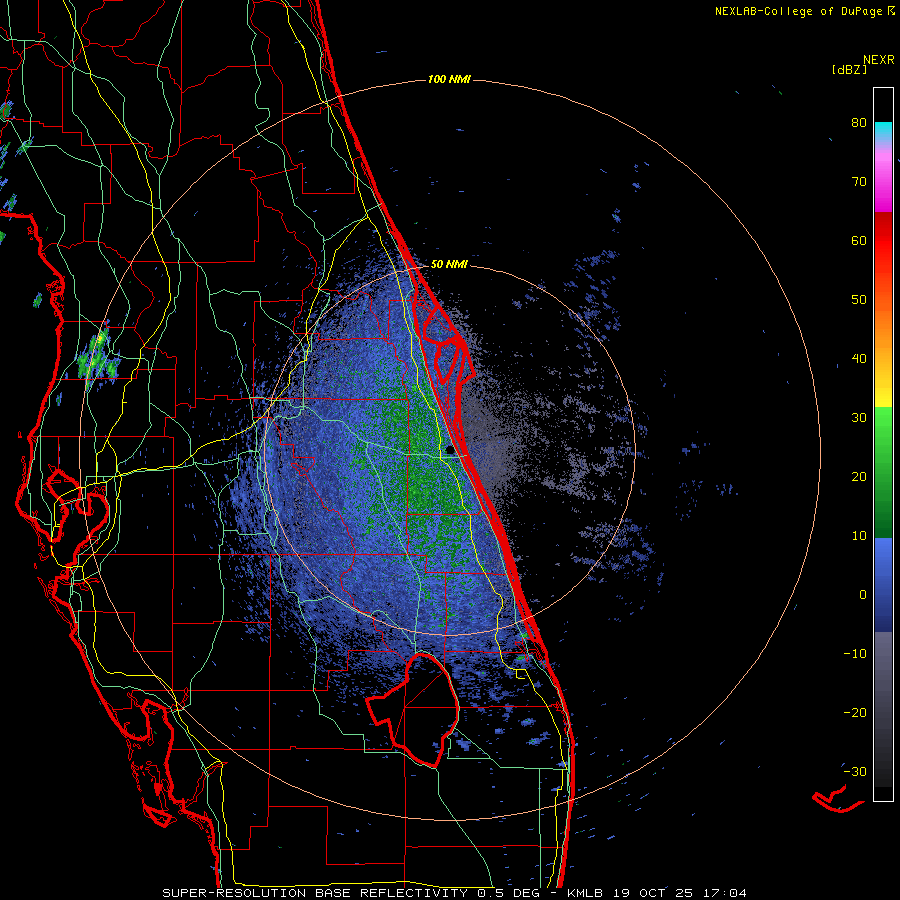The width and height of the screenshot is (900, 900).
Task: Click the 19 OCT 25 date in the caption
Action: point(653,893)
